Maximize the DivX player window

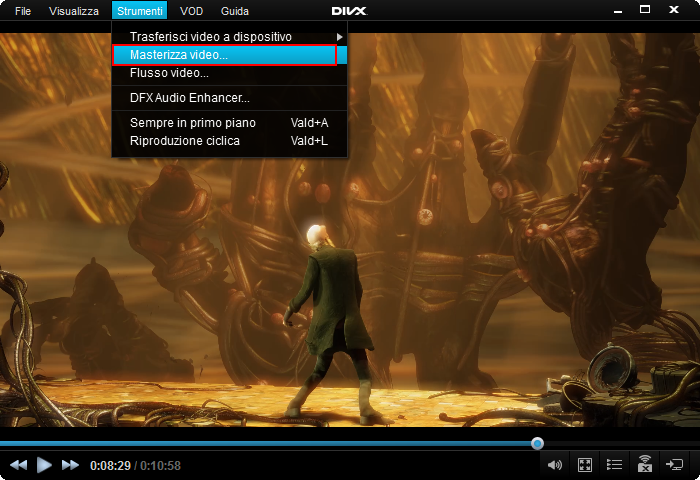pos(645,9)
